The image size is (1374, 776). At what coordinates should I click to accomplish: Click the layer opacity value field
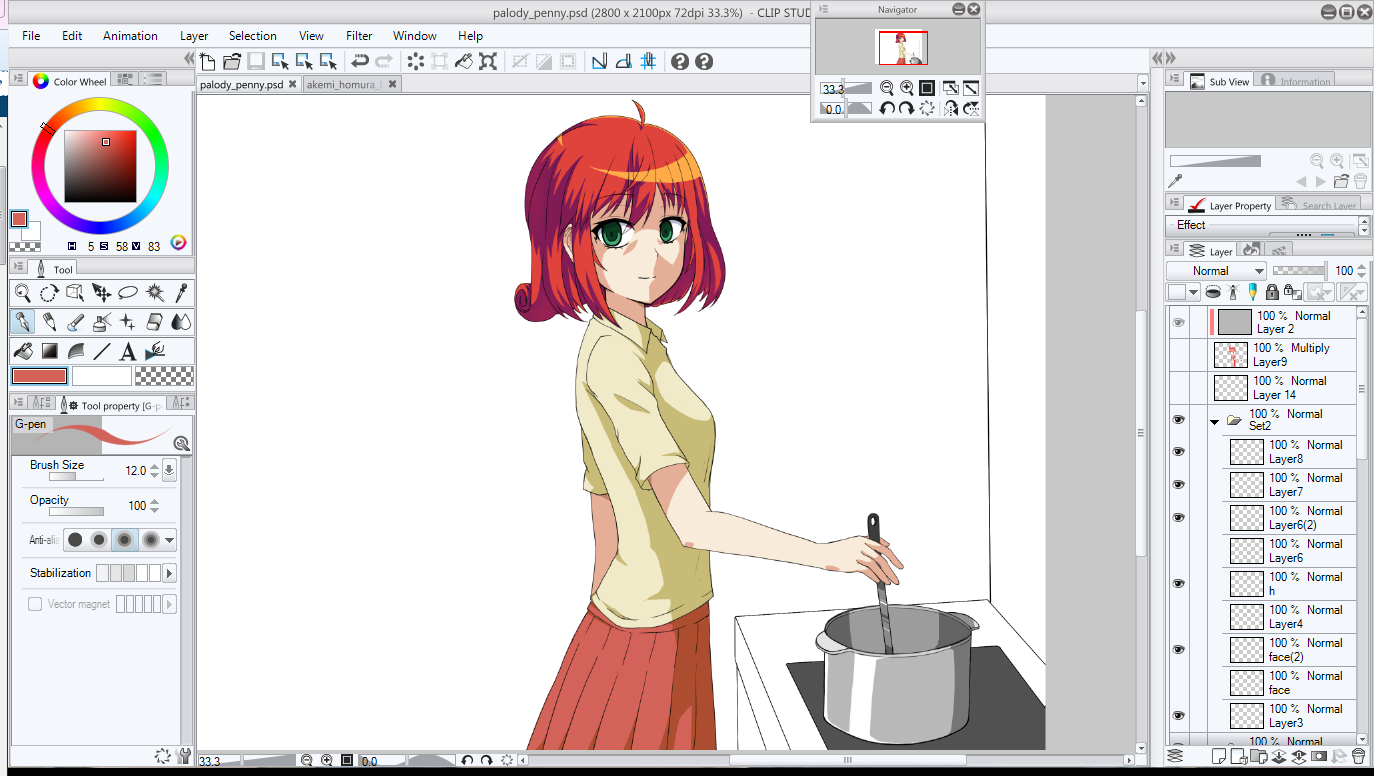[1343, 270]
